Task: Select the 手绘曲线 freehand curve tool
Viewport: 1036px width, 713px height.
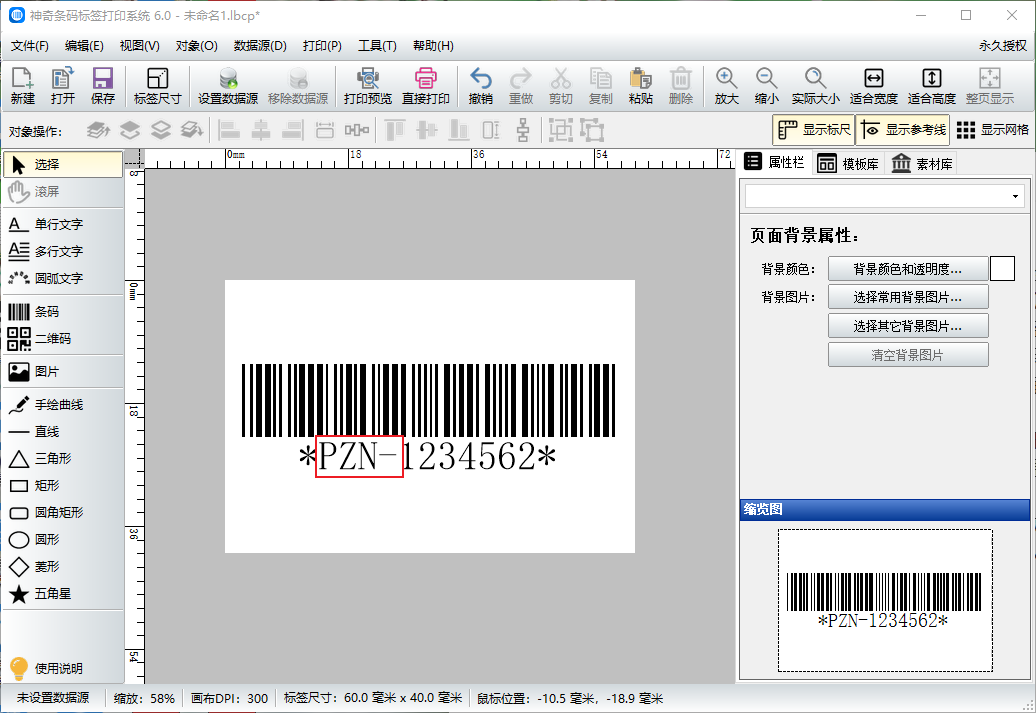Action: 63,404
